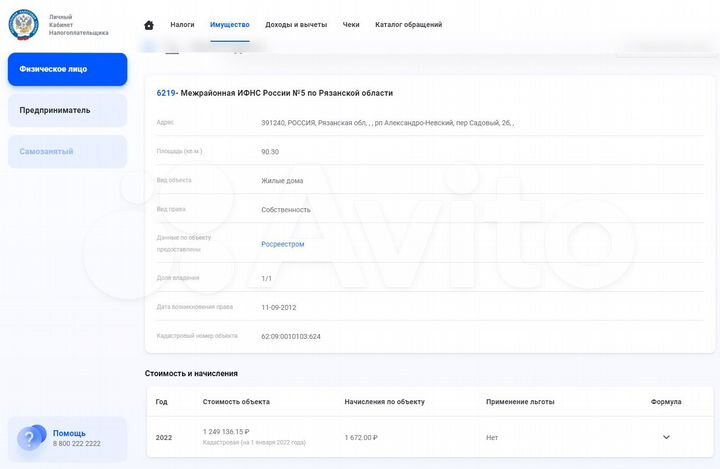Click the 2022 year row
720x469 pixels.
click(x=164, y=437)
